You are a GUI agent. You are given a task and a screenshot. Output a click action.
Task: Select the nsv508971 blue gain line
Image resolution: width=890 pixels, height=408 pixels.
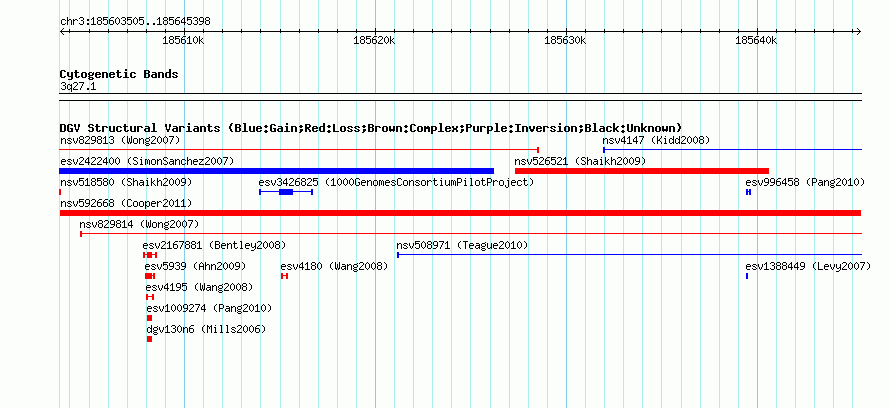point(629,255)
